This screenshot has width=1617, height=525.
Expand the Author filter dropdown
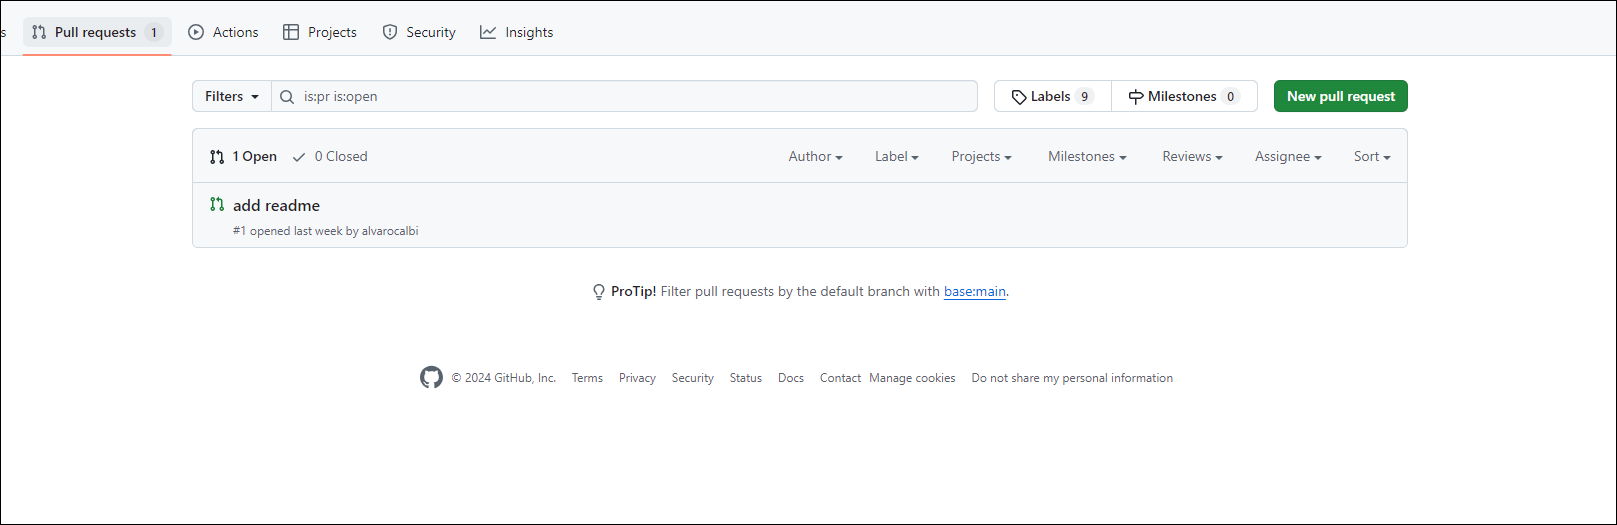point(815,156)
